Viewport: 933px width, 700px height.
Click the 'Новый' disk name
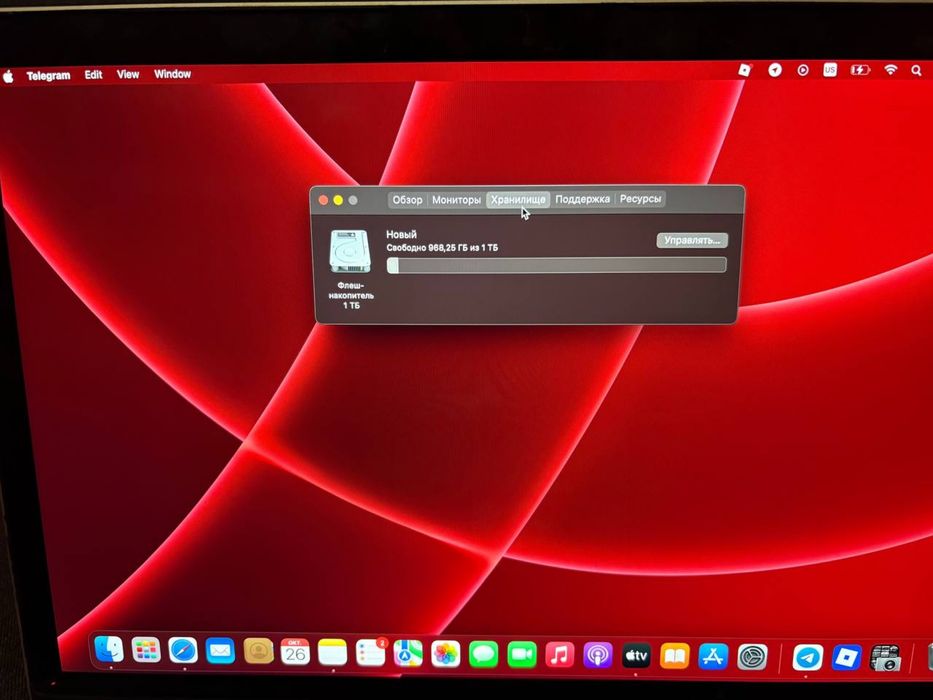pos(401,235)
